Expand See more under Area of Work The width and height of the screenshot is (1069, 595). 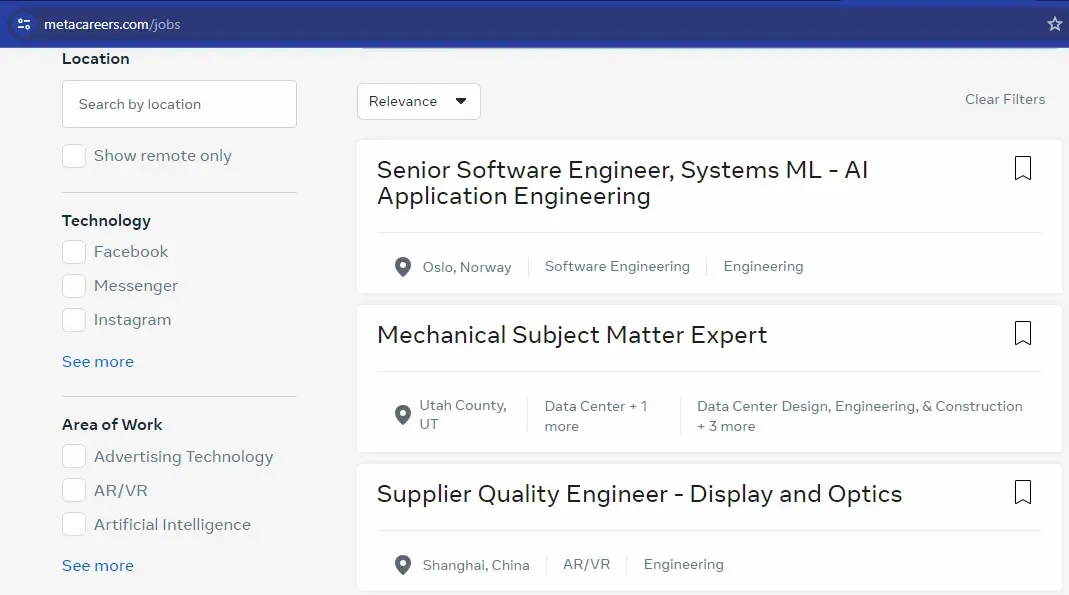click(98, 566)
